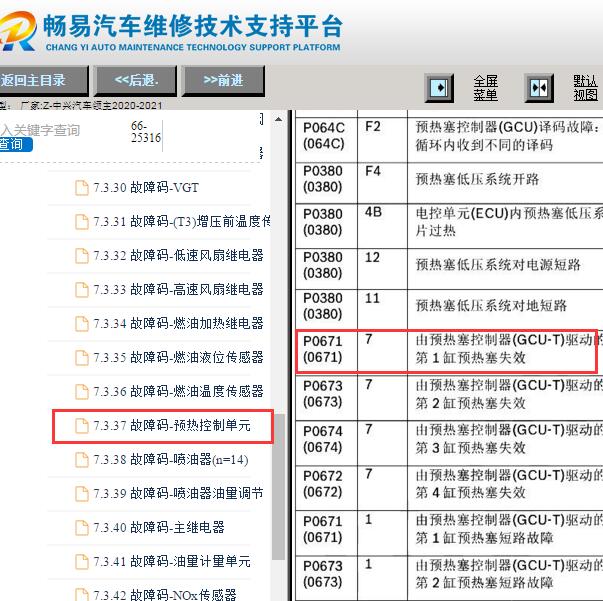Click document icon of 7.3.39 entry

pos(82,494)
